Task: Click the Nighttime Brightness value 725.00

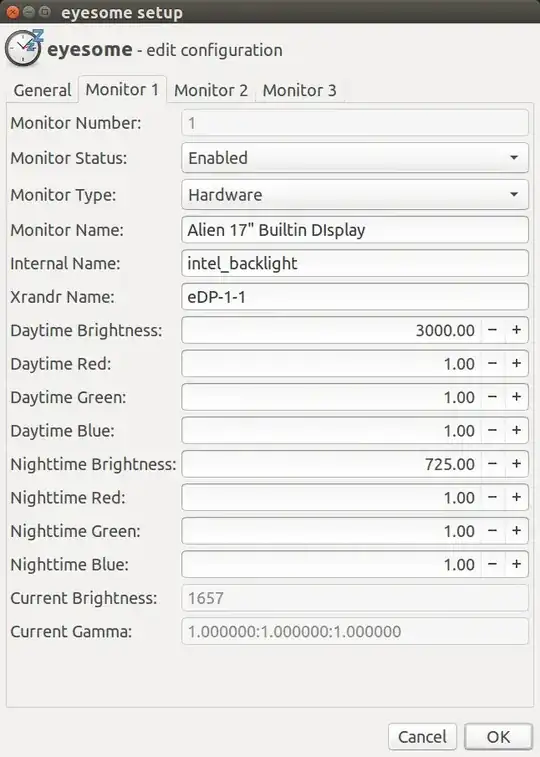Action: click(x=450, y=464)
